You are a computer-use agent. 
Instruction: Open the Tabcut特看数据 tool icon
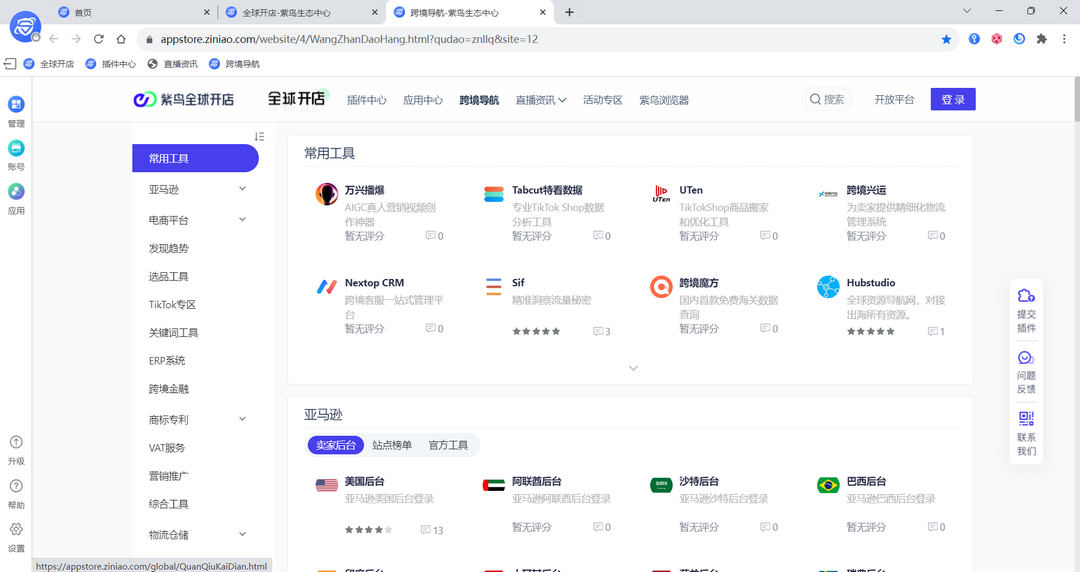point(494,194)
